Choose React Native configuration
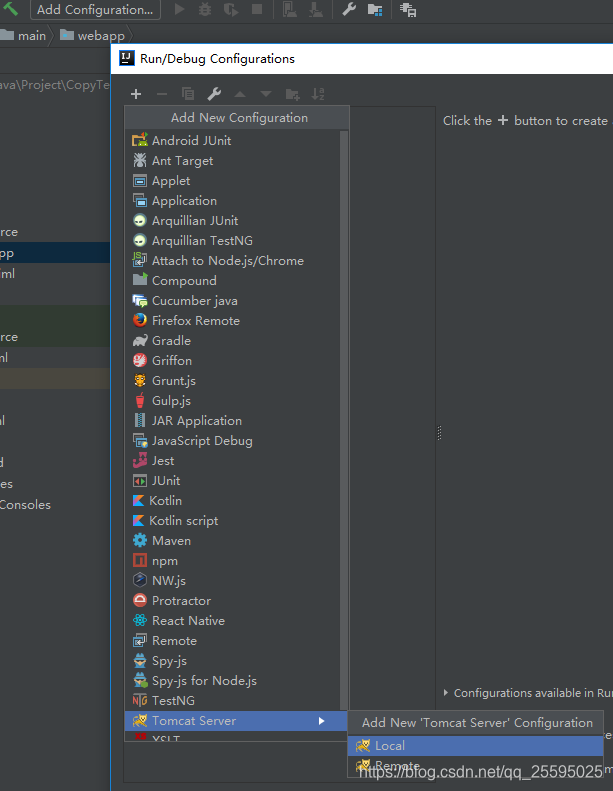613x791 pixels. (x=236, y=620)
